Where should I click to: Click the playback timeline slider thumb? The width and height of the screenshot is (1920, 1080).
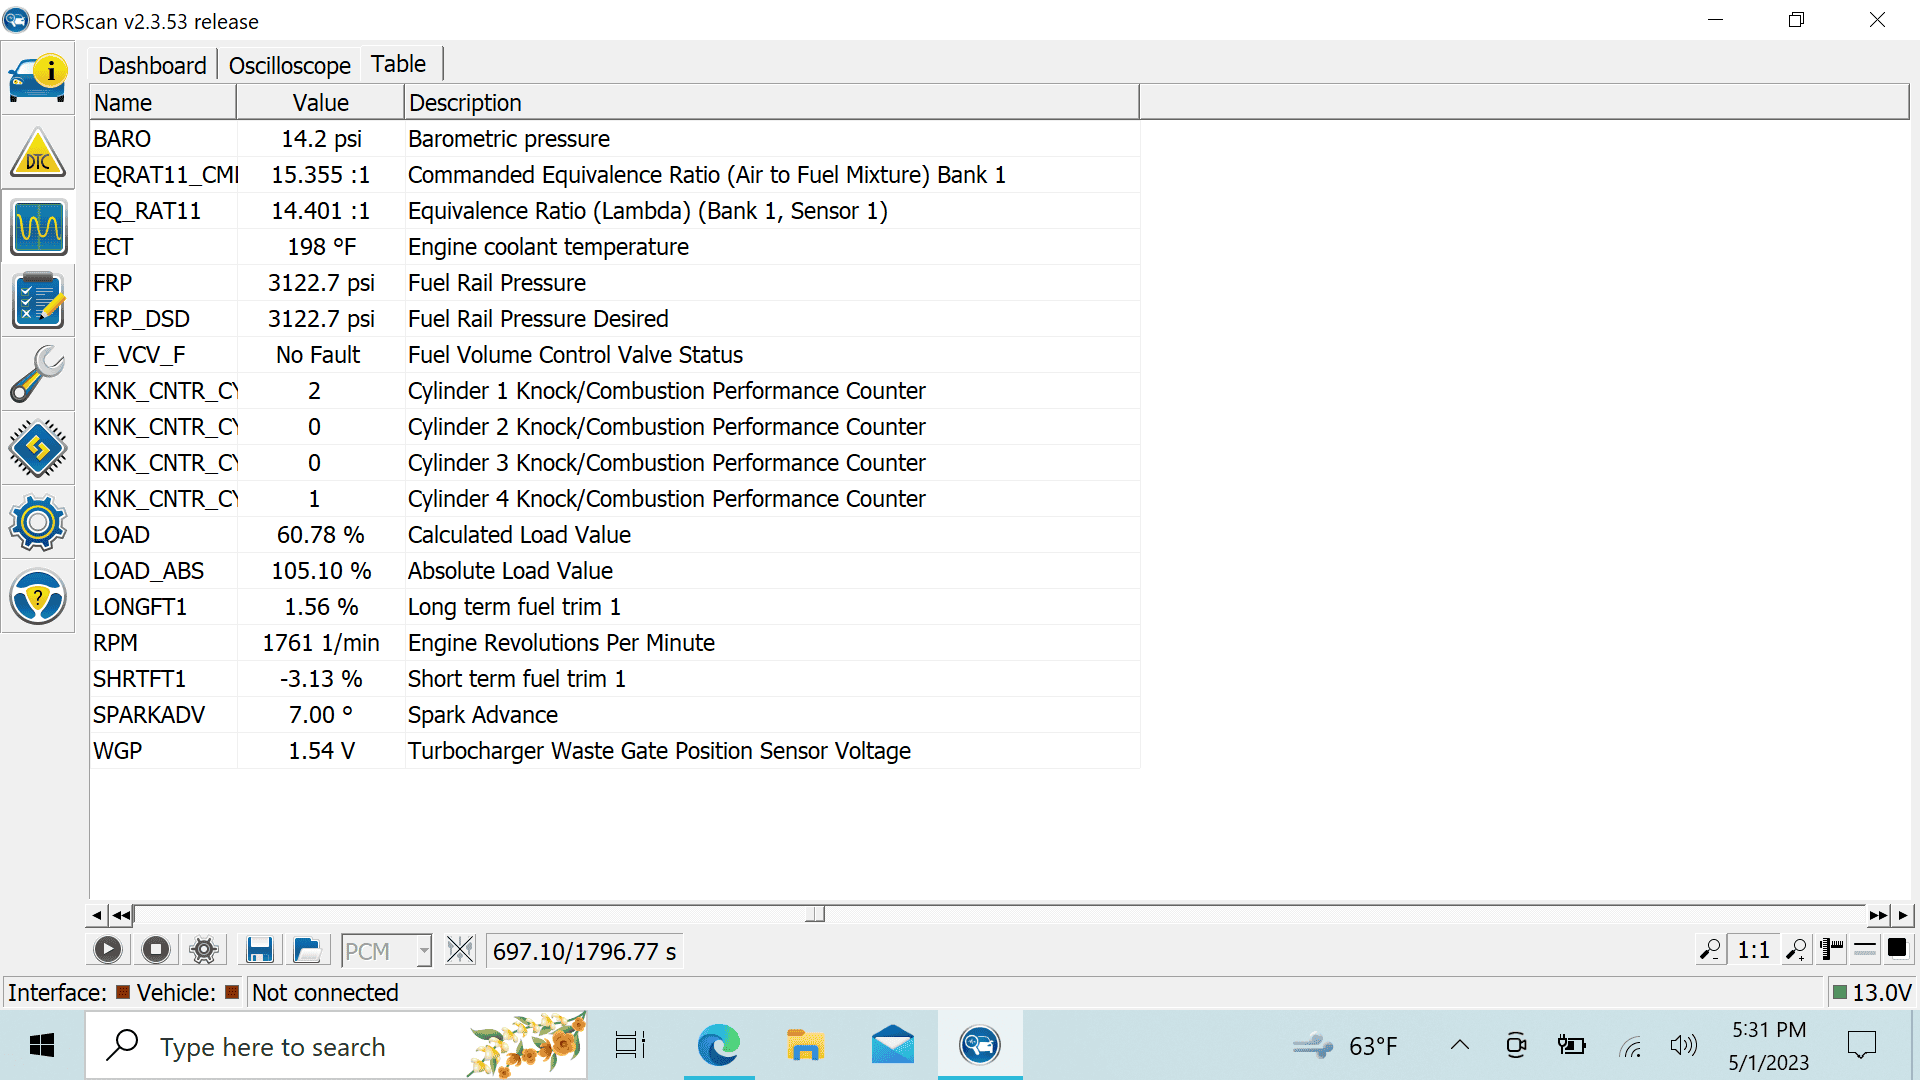coord(816,914)
